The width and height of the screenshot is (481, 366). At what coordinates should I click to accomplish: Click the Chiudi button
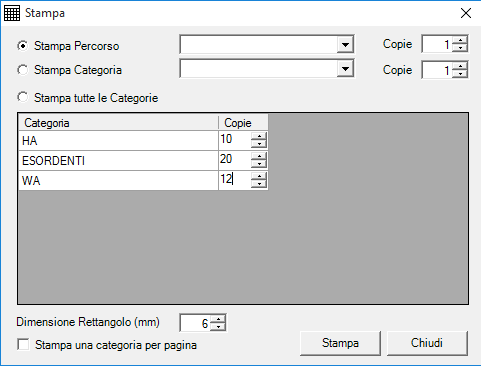click(427, 343)
